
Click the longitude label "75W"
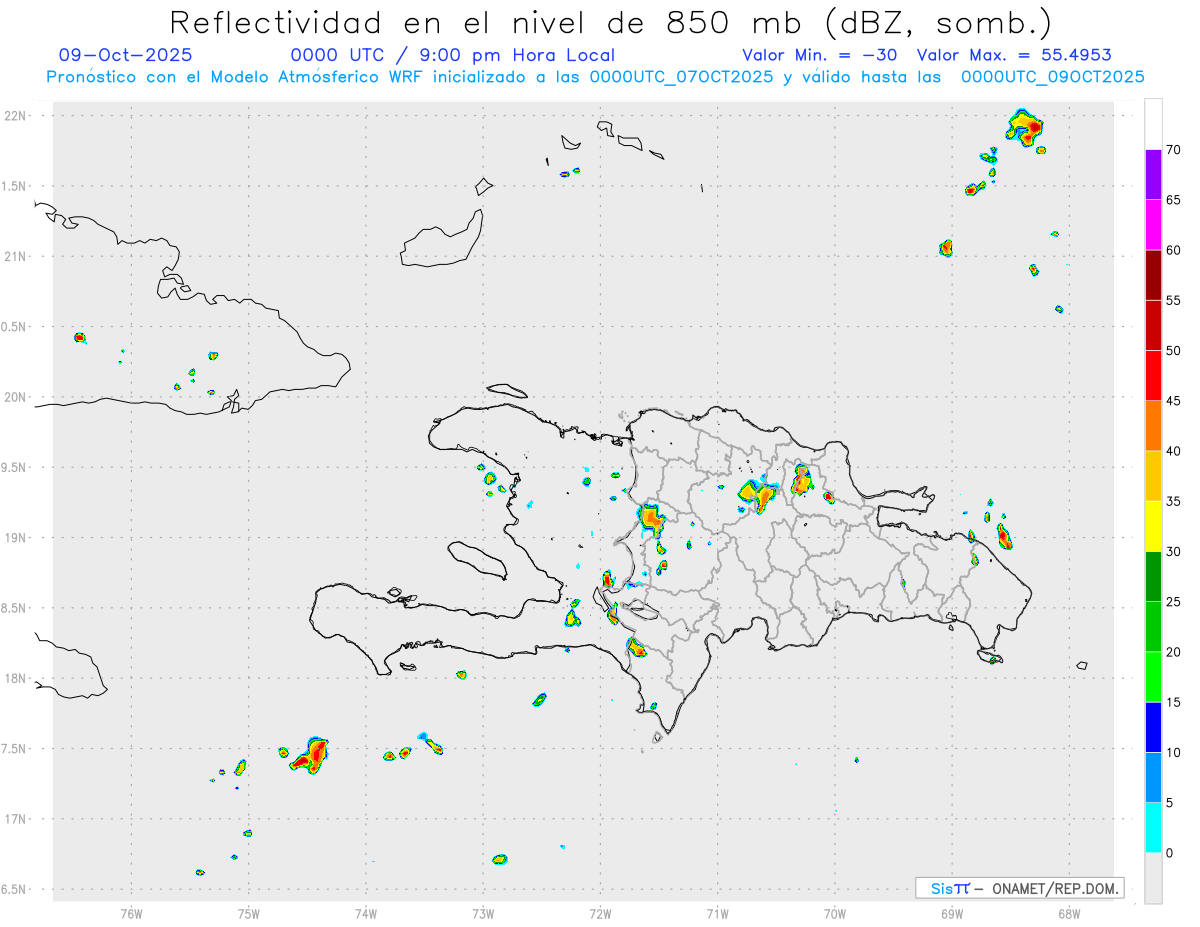click(248, 912)
